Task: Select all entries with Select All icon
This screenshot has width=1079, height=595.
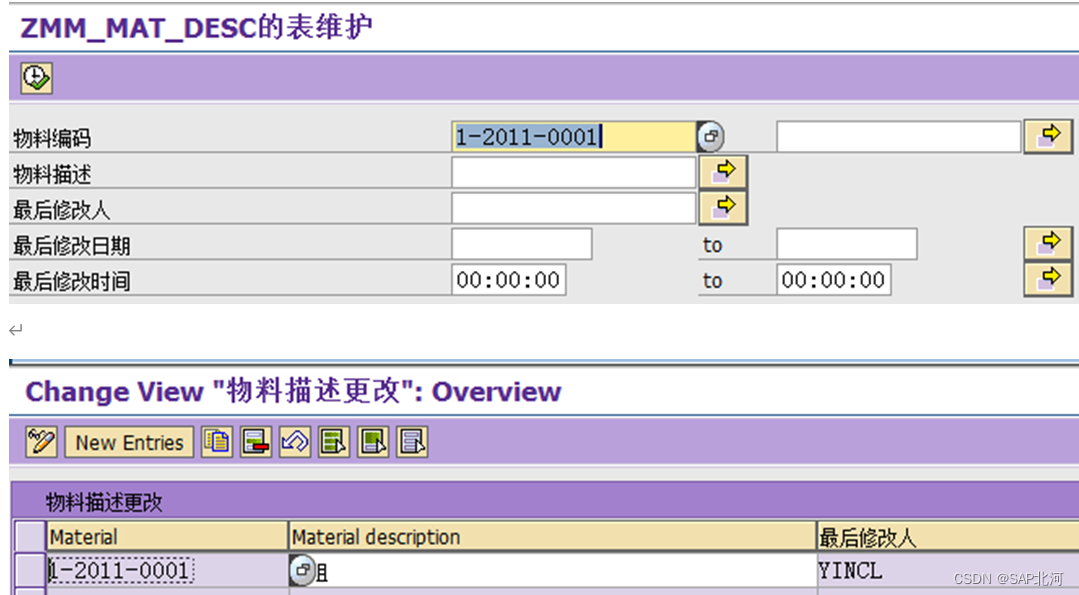Action: [x=333, y=442]
